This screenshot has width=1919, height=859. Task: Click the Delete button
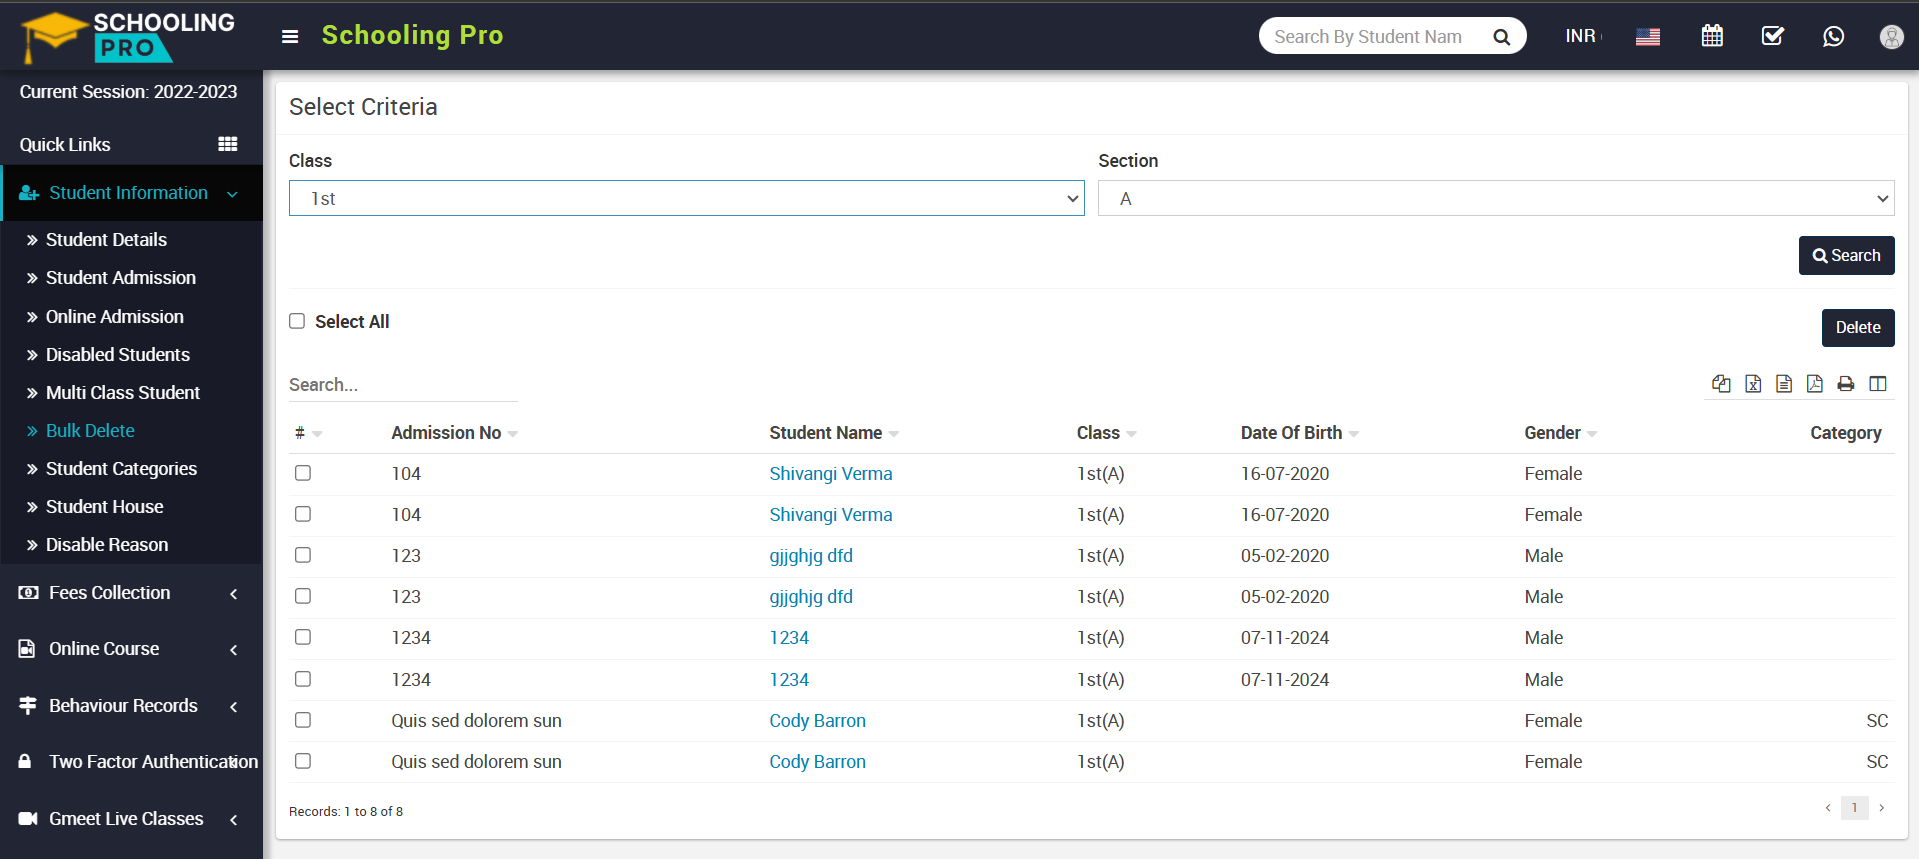pyautogui.click(x=1858, y=328)
